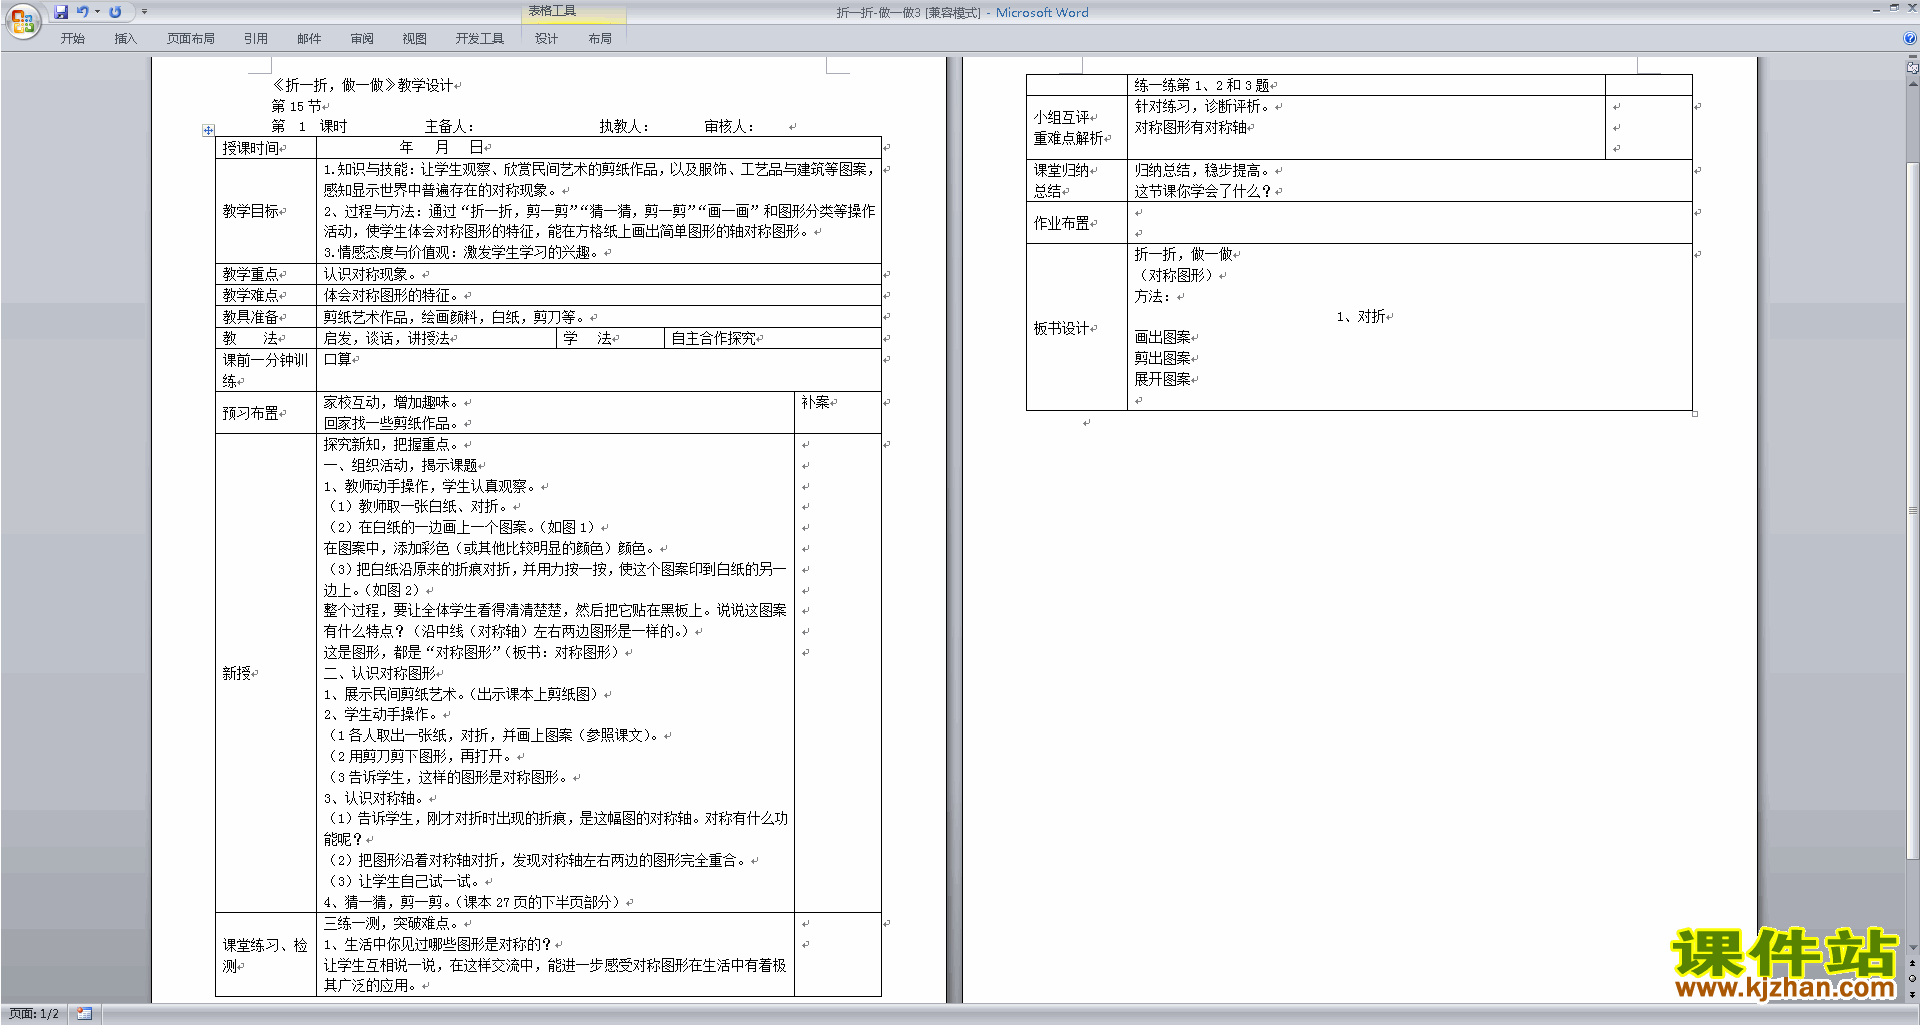Image resolution: width=1920 pixels, height=1025 pixels.
Task: Open the 插入 ribbon tab
Action: click(x=125, y=39)
